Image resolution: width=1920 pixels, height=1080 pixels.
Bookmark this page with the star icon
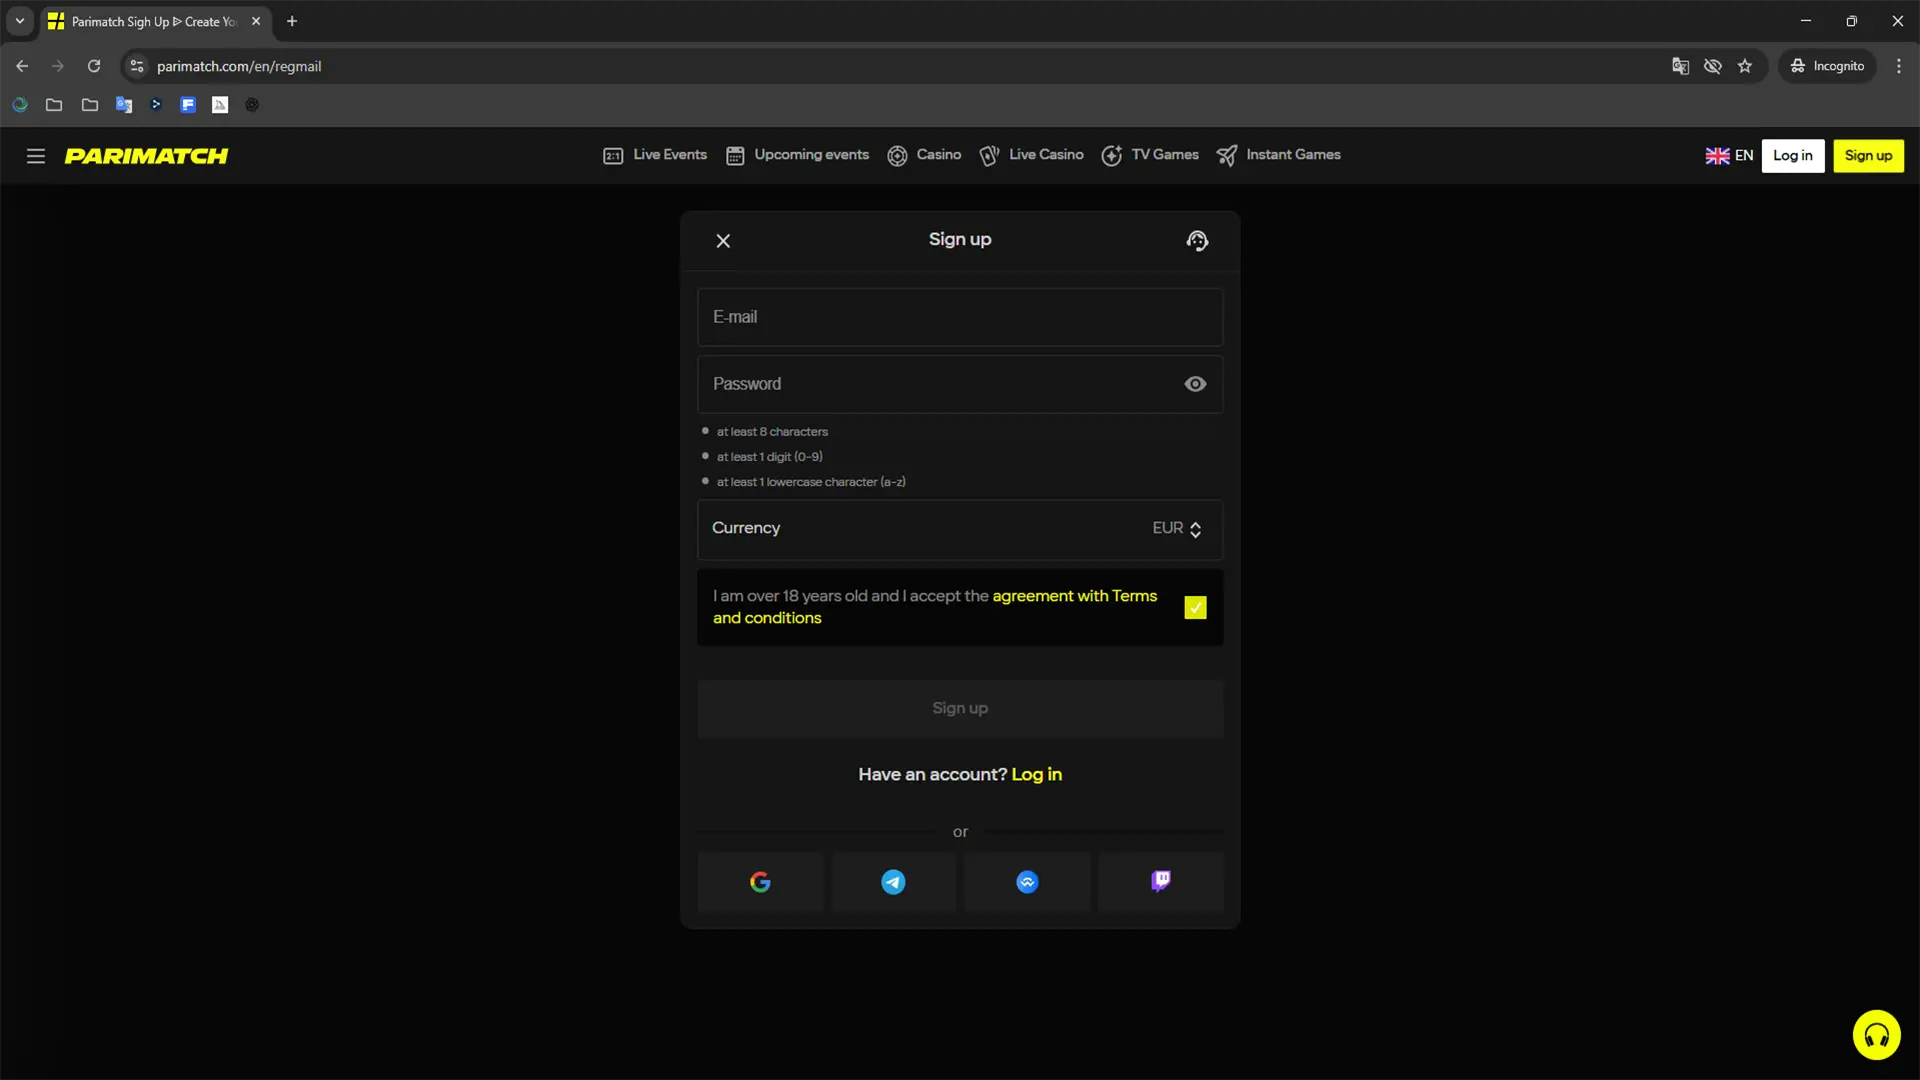1745,66
